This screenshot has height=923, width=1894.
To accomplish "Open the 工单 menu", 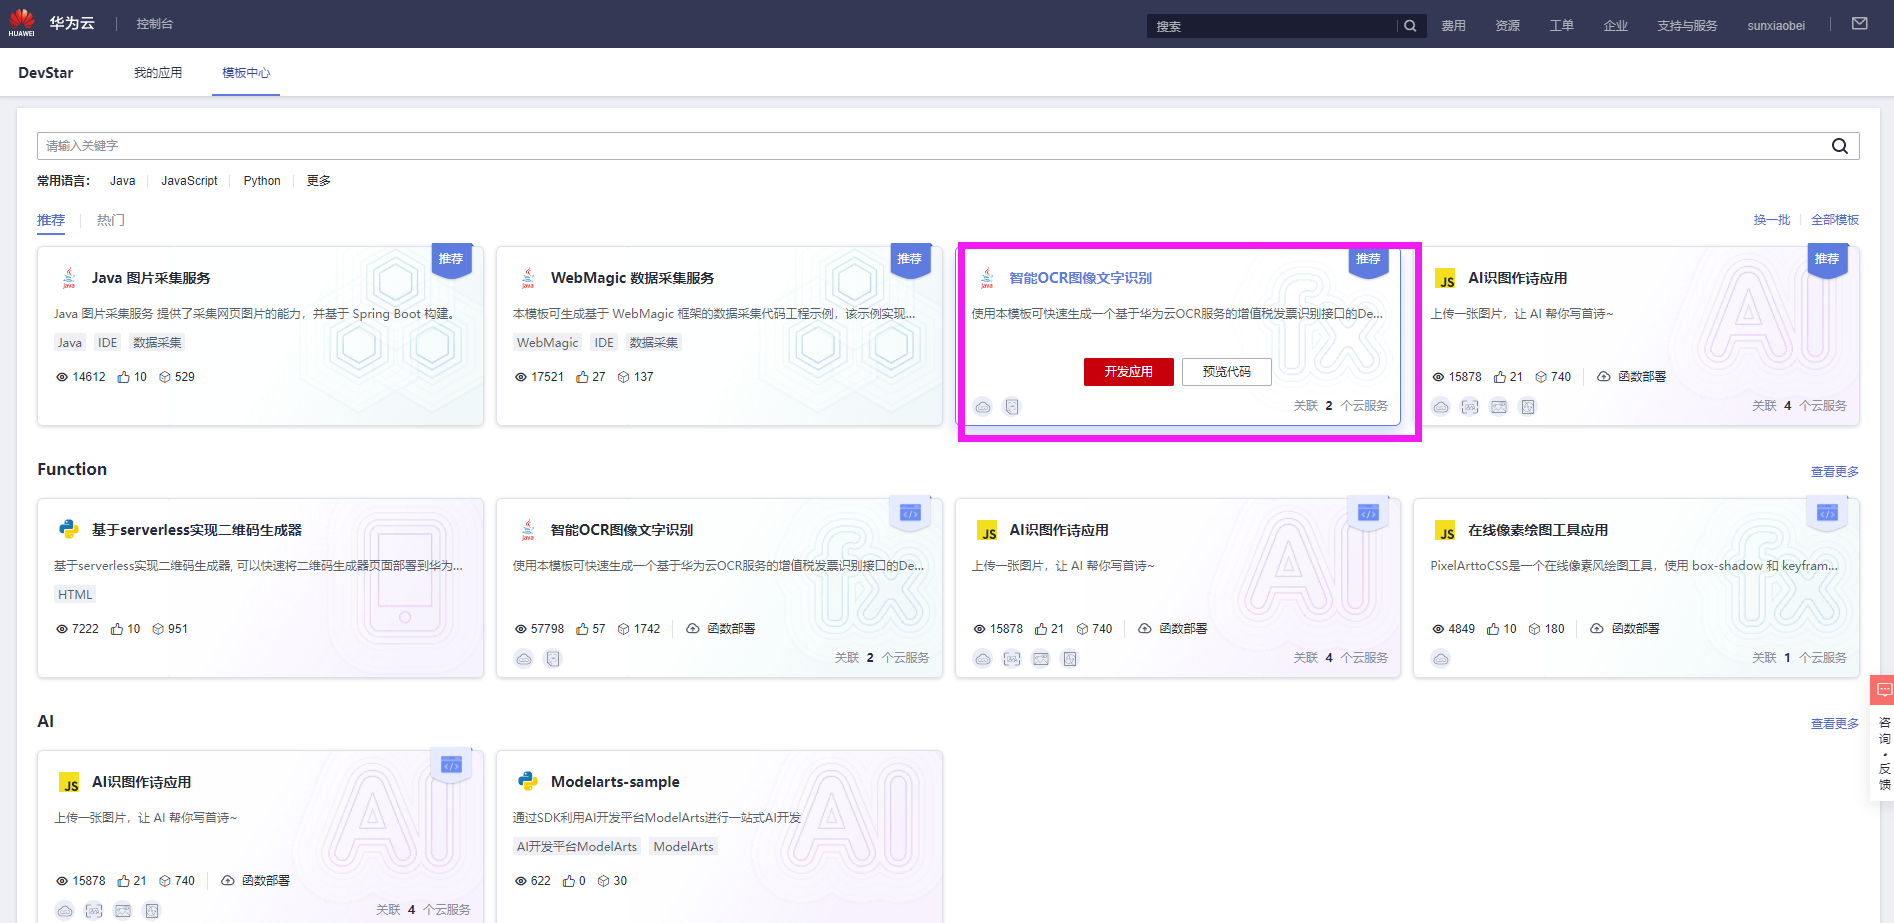I will 1561,26.
